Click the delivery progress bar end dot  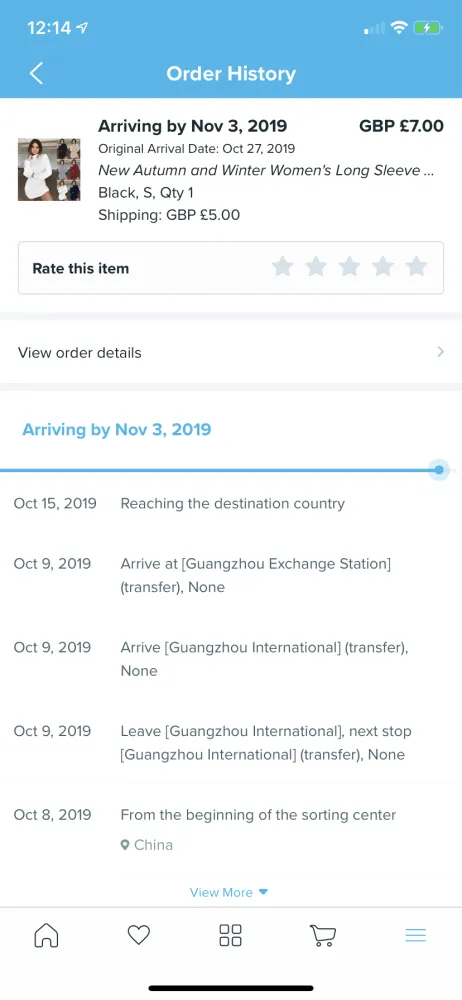click(439, 470)
